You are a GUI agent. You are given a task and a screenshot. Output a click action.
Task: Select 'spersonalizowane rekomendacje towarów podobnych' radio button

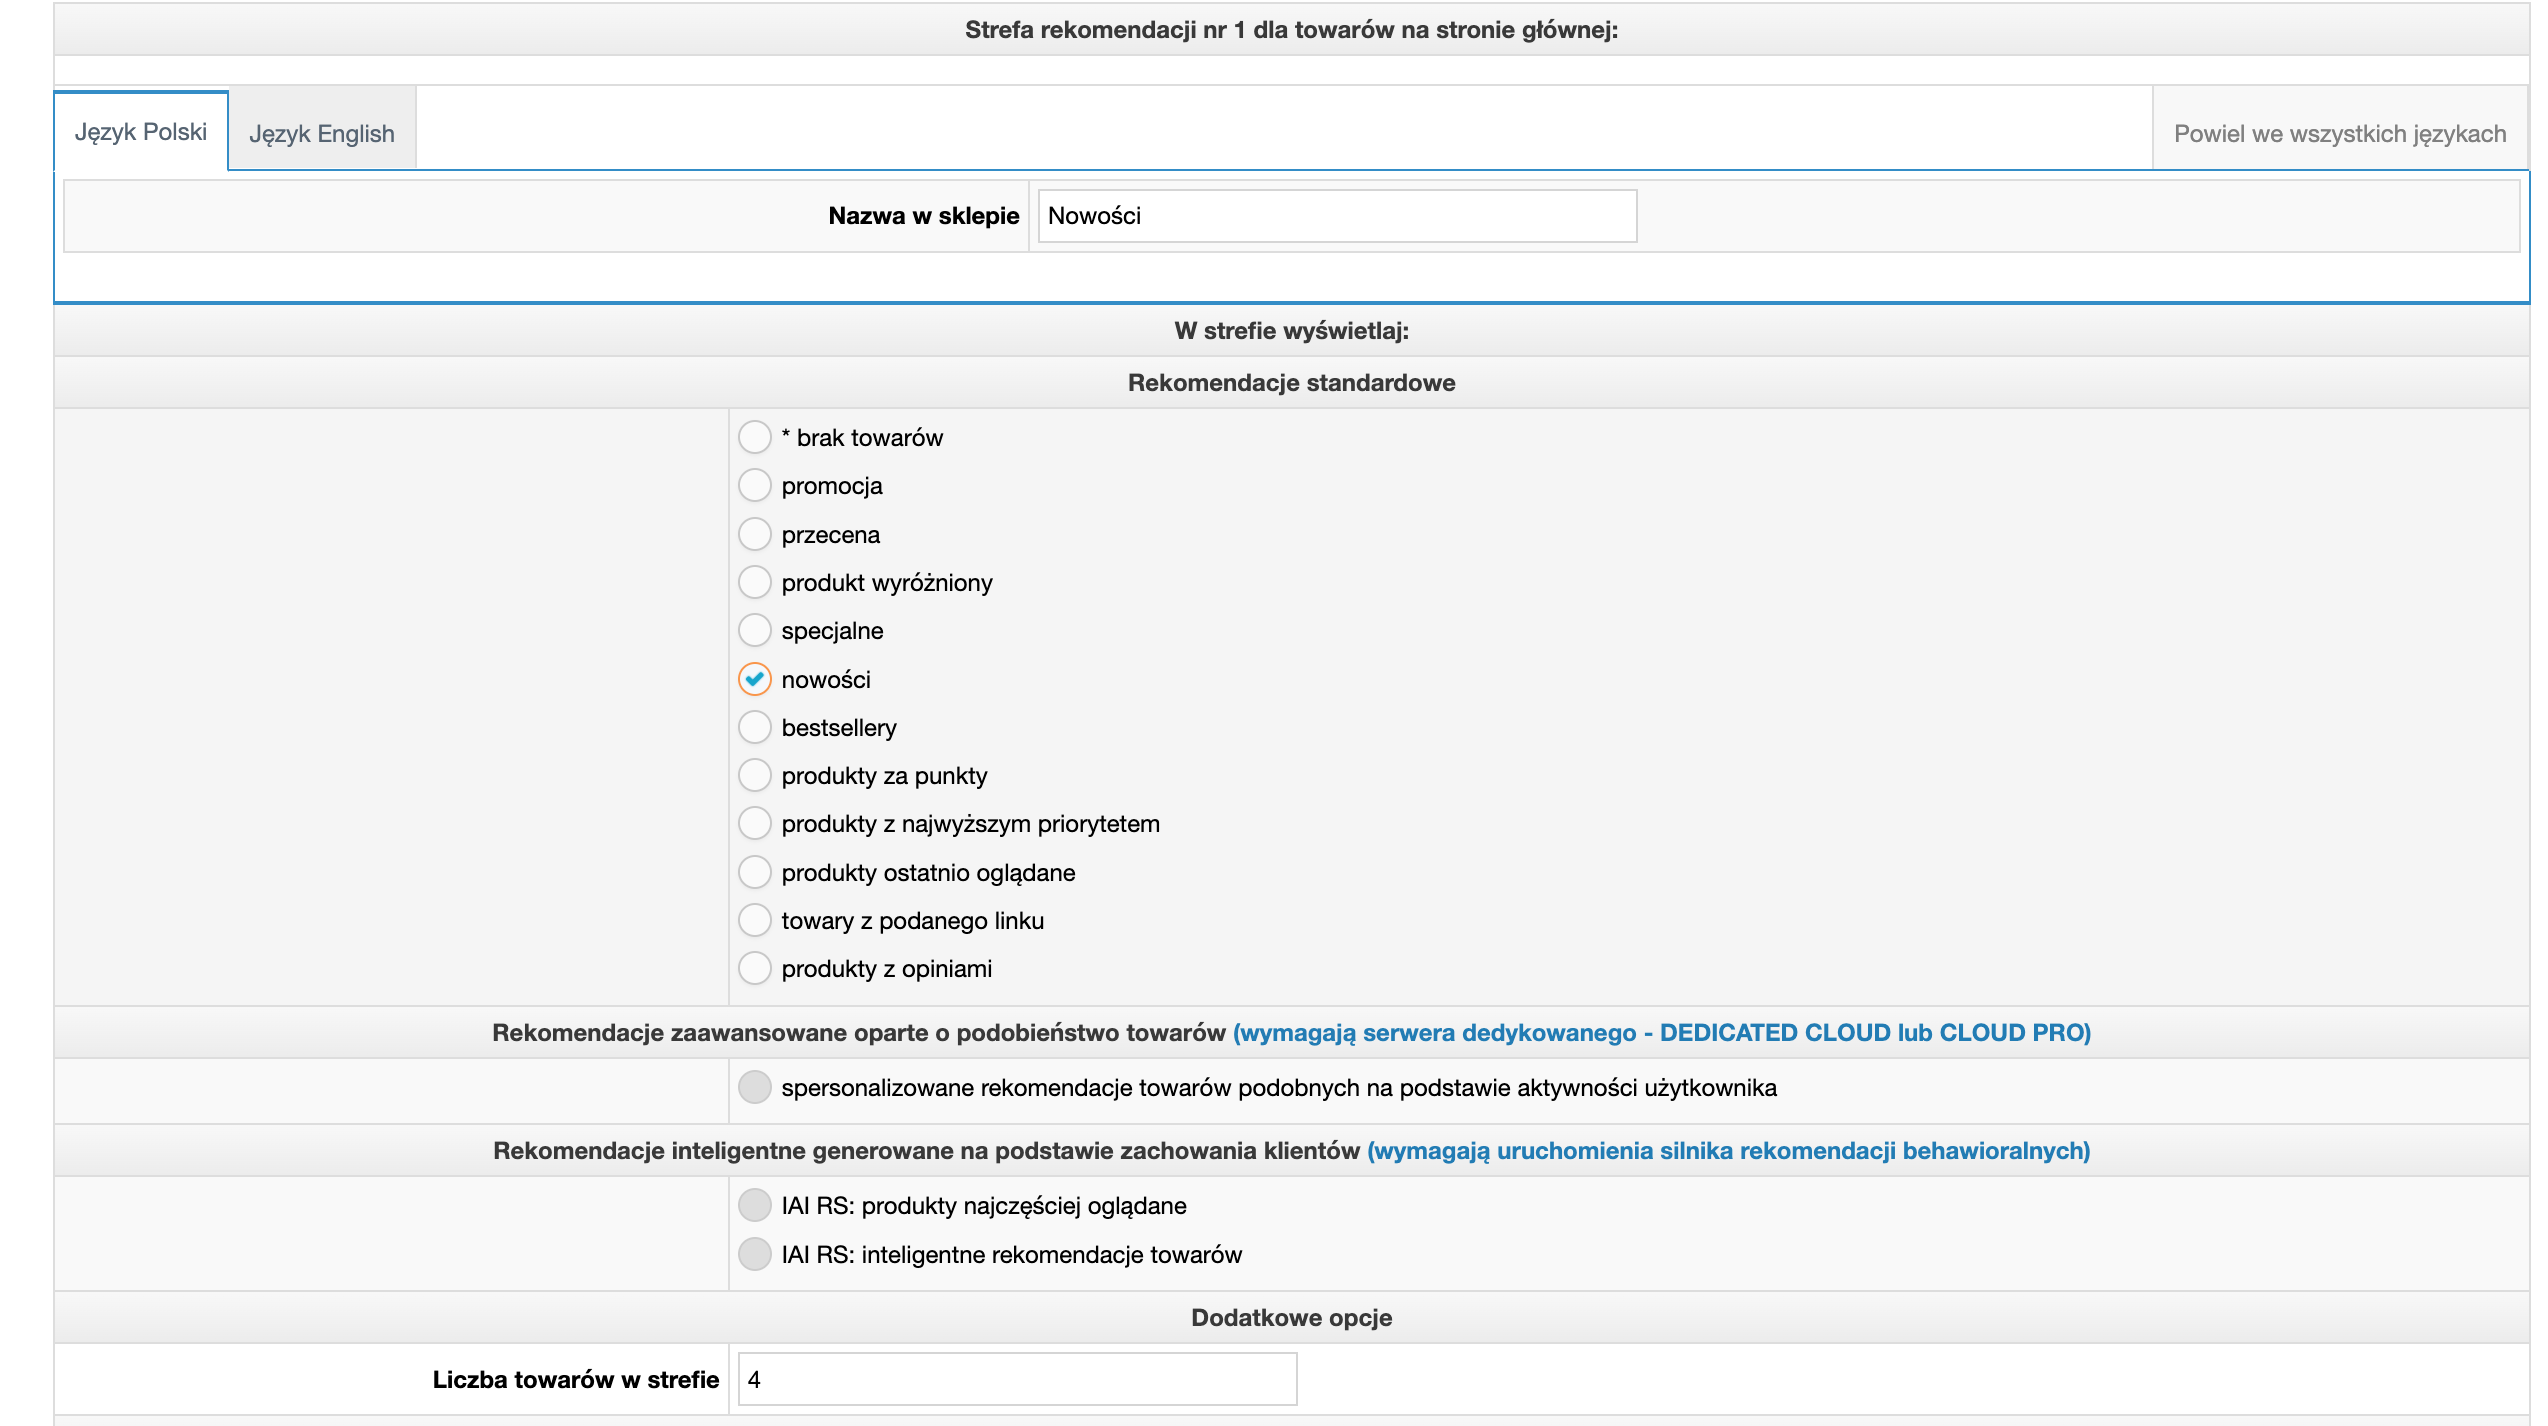(755, 1087)
